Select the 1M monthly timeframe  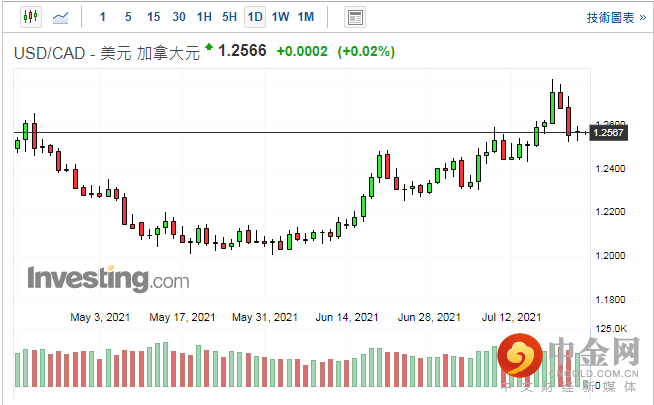click(306, 17)
